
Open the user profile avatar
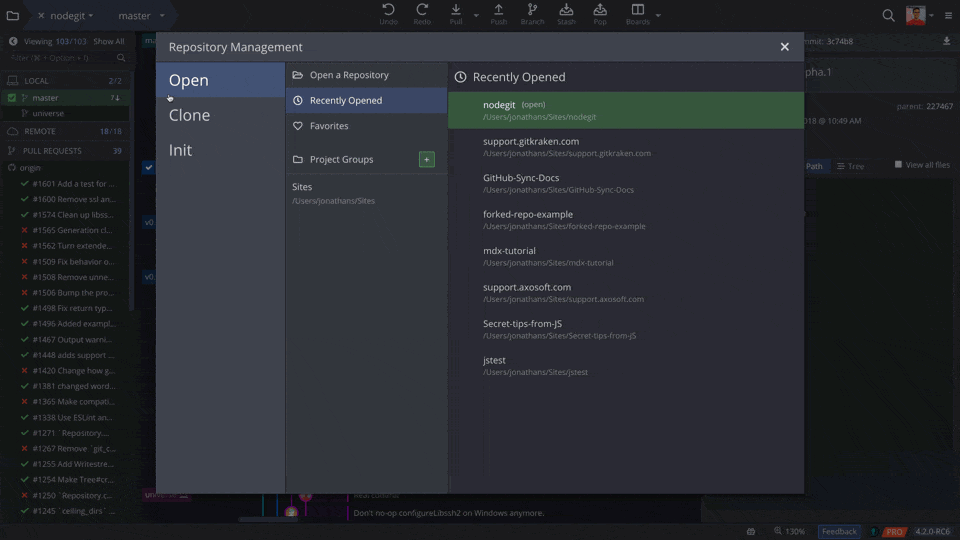pos(915,15)
